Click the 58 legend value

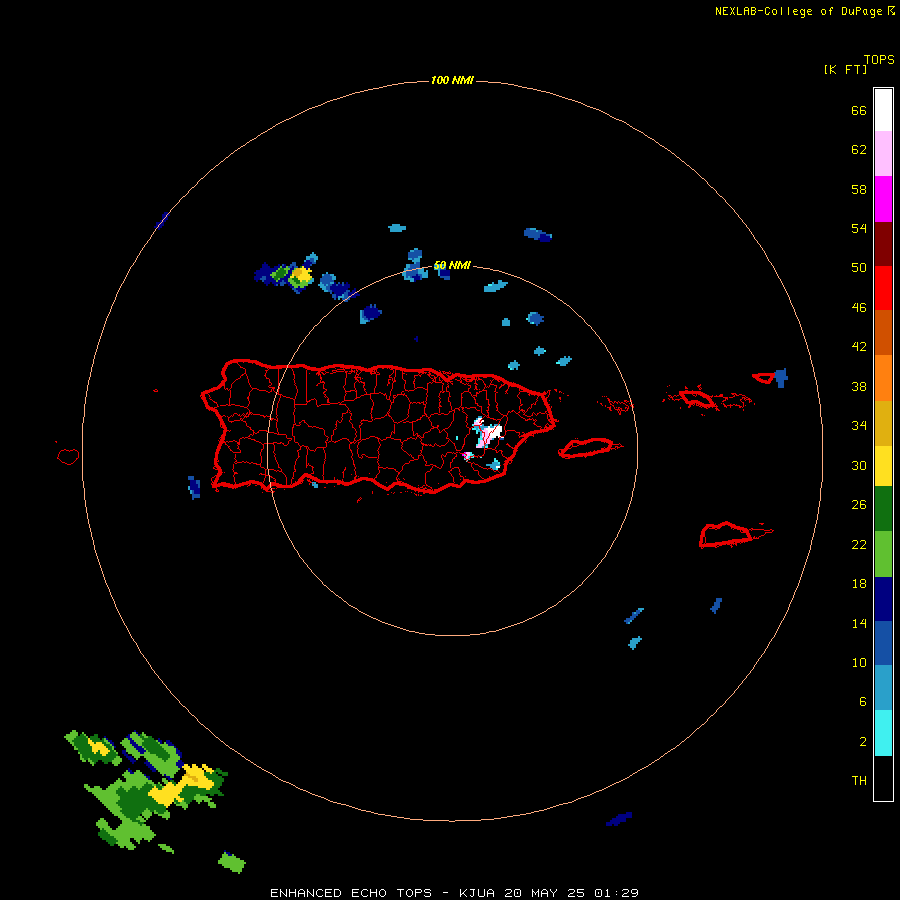[x=859, y=189]
